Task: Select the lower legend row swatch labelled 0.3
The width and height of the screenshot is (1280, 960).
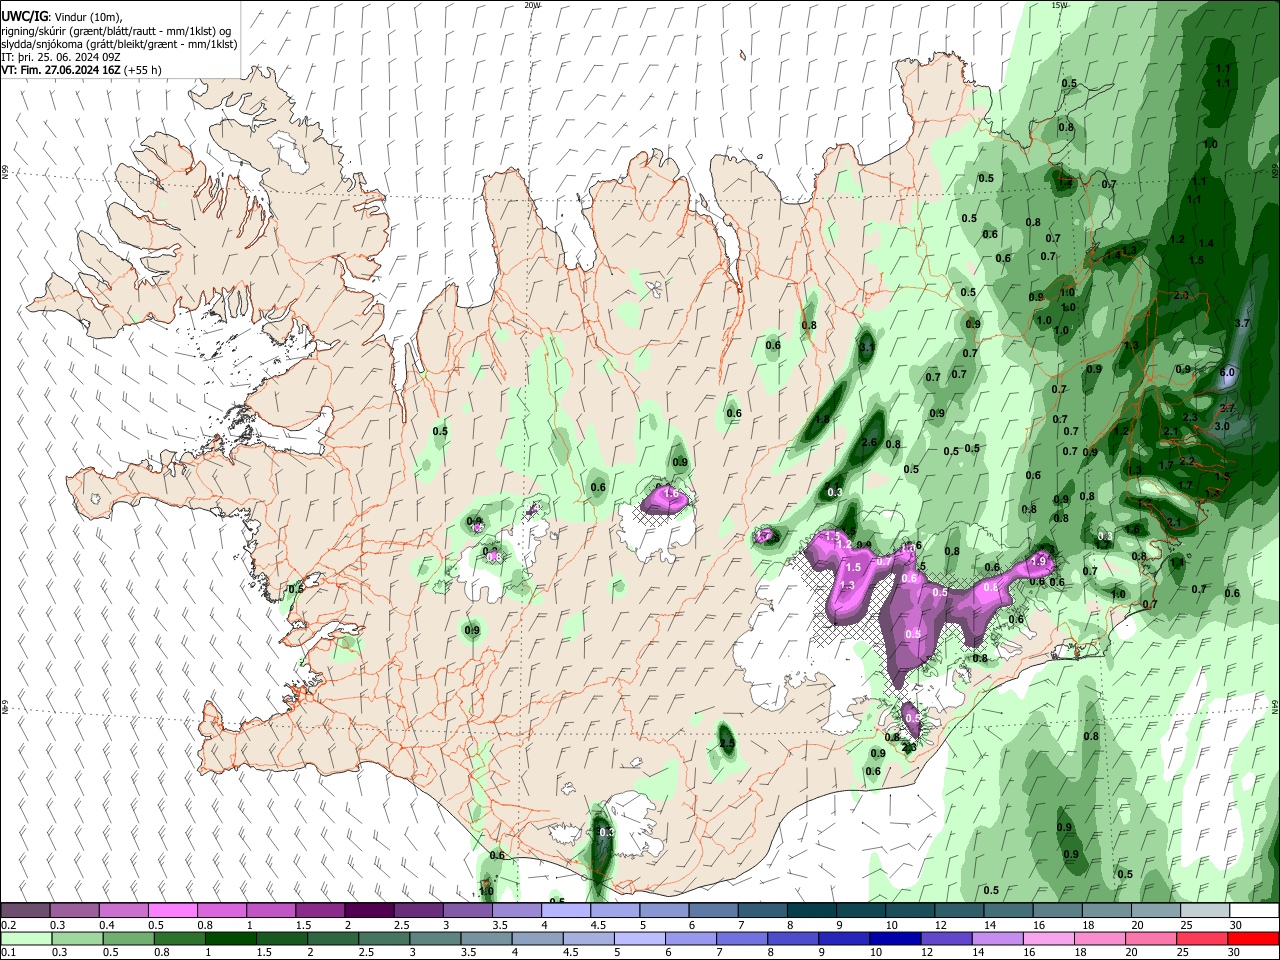Action: point(78,938)
